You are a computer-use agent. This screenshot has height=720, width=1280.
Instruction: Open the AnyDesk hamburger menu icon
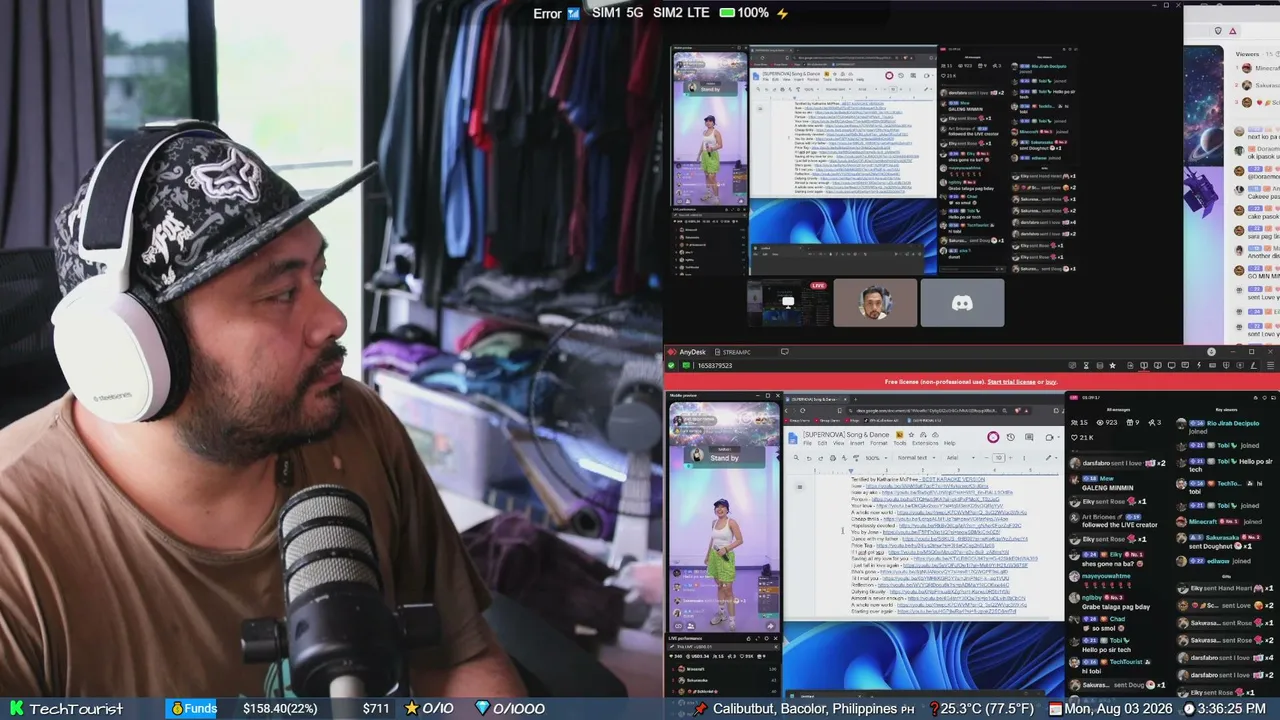pyautogui.click(x=1271, y=366)
